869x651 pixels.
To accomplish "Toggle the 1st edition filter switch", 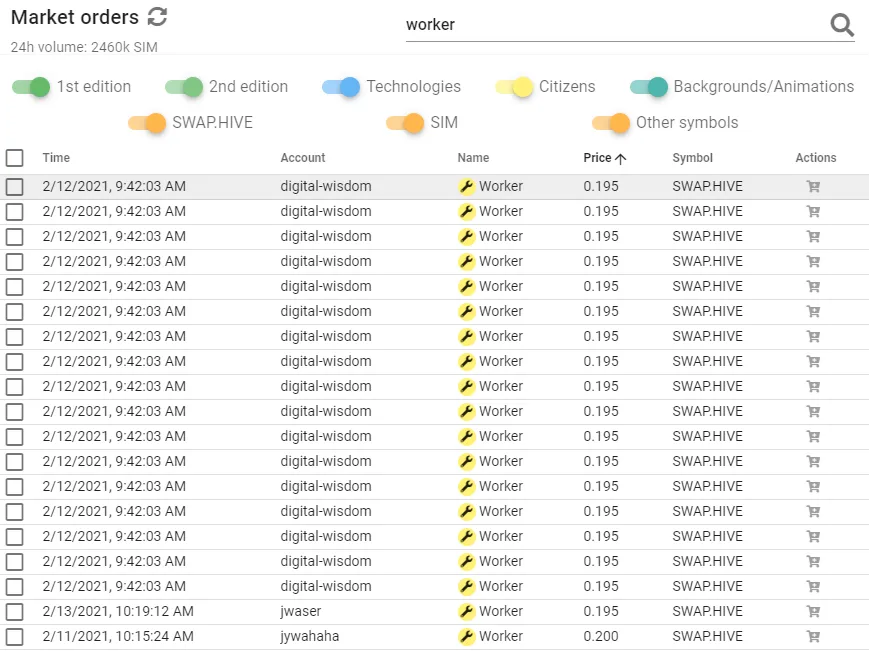I will tap(31, 87).
